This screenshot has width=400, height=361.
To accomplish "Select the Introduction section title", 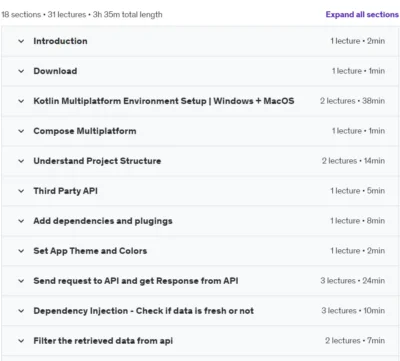I will [60, 41].
